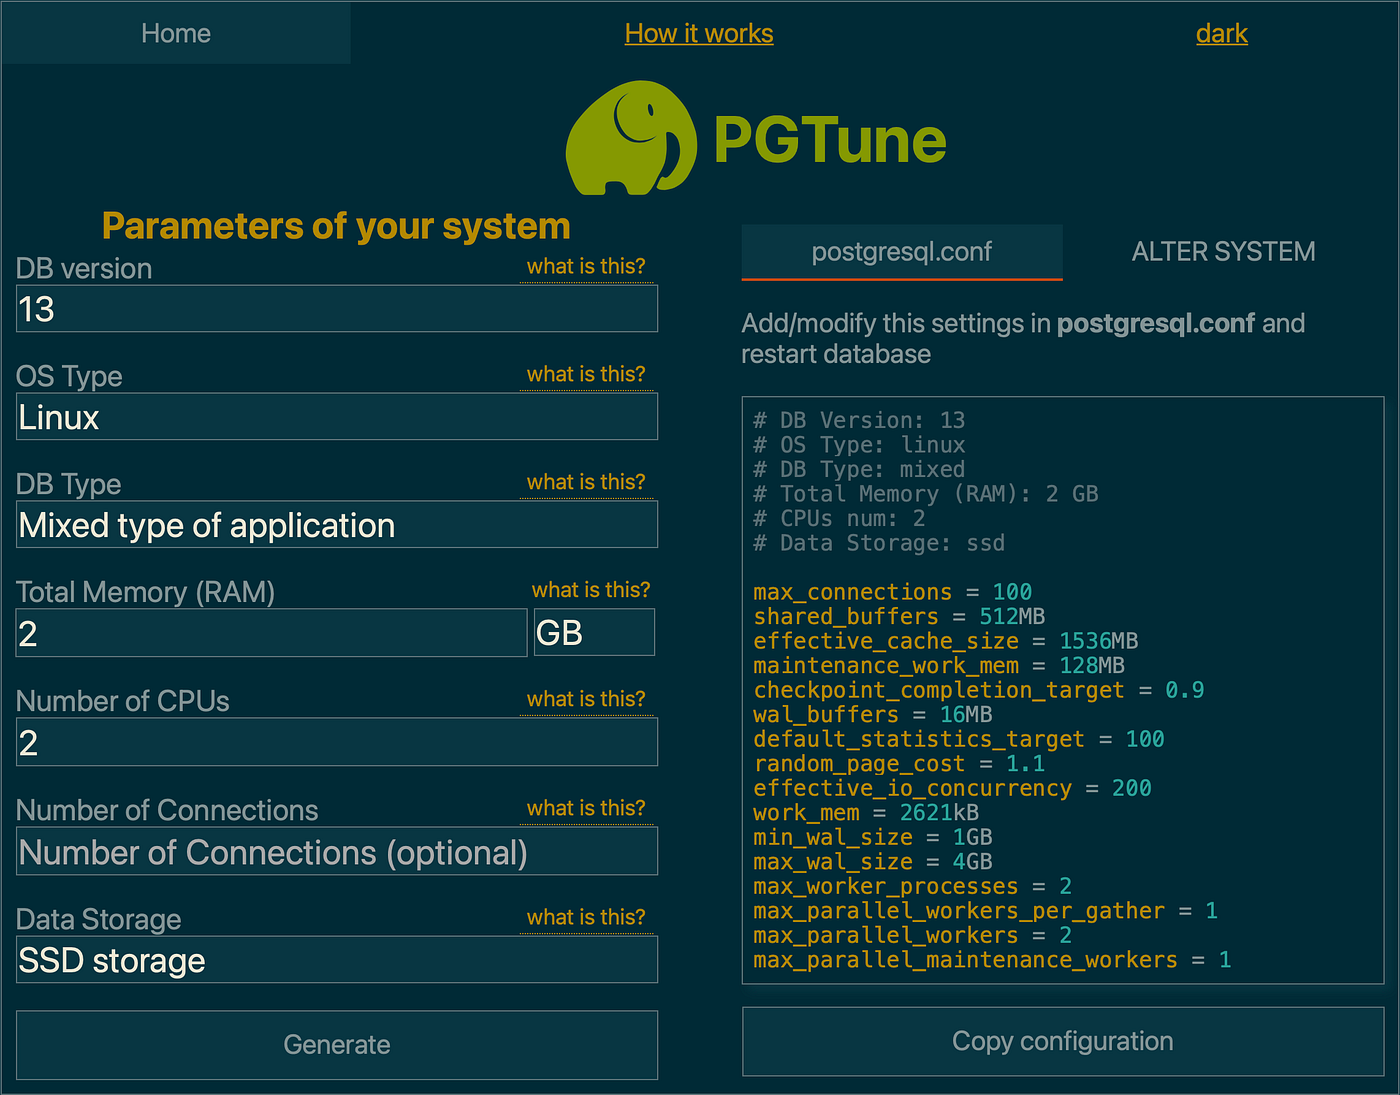Select the postgresql.conf tab
The height and width of the screenshot is (1095, 1400).
(x=901, y=251)
